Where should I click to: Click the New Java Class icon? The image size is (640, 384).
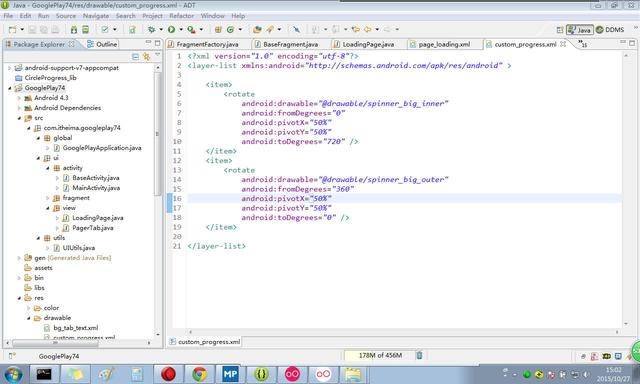[230, 29]
